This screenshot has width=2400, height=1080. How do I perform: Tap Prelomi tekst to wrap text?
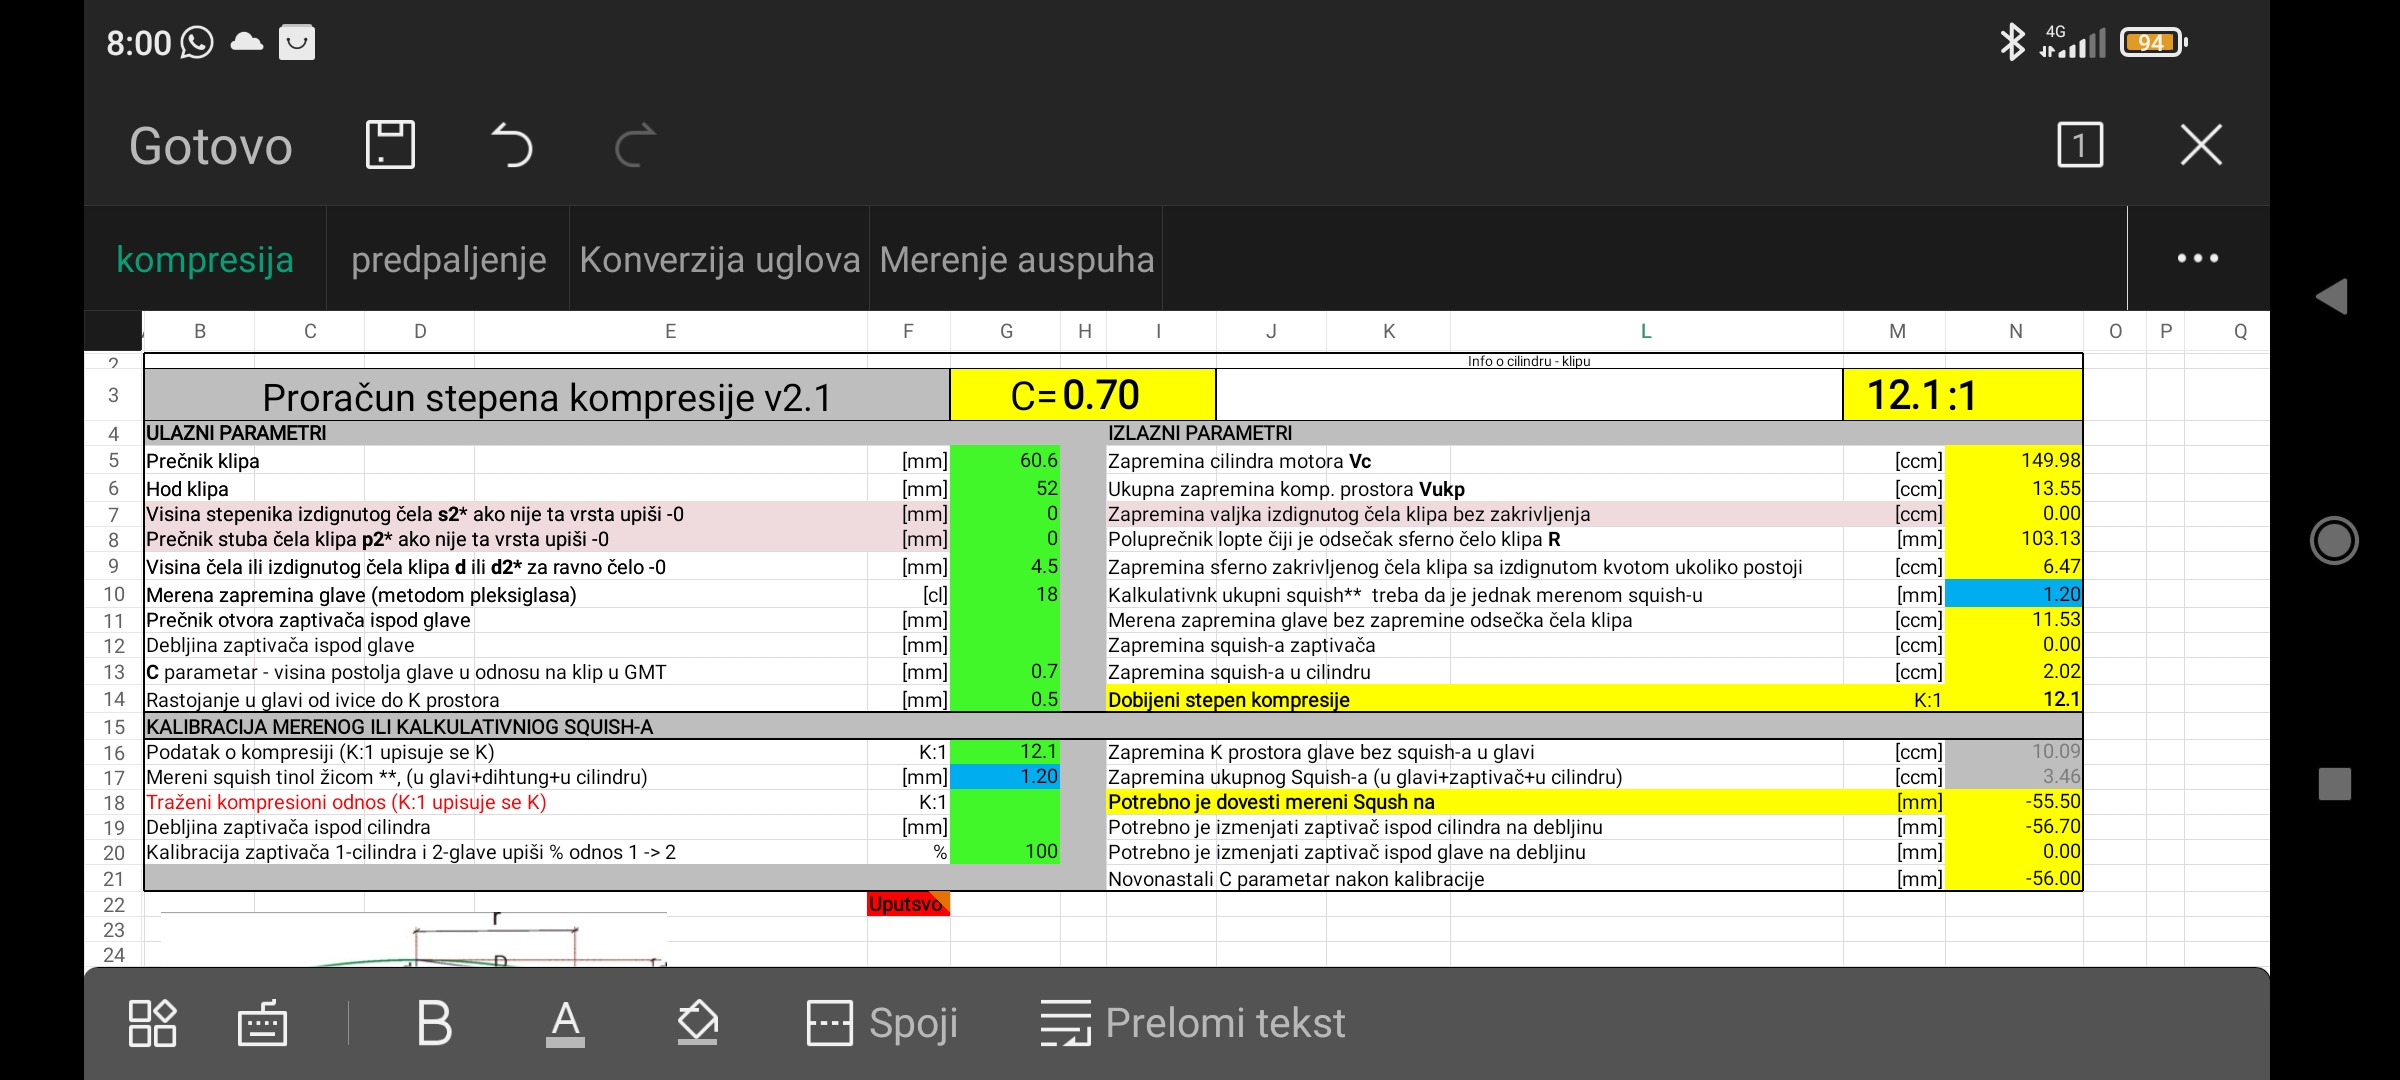pos(1193,1023)
